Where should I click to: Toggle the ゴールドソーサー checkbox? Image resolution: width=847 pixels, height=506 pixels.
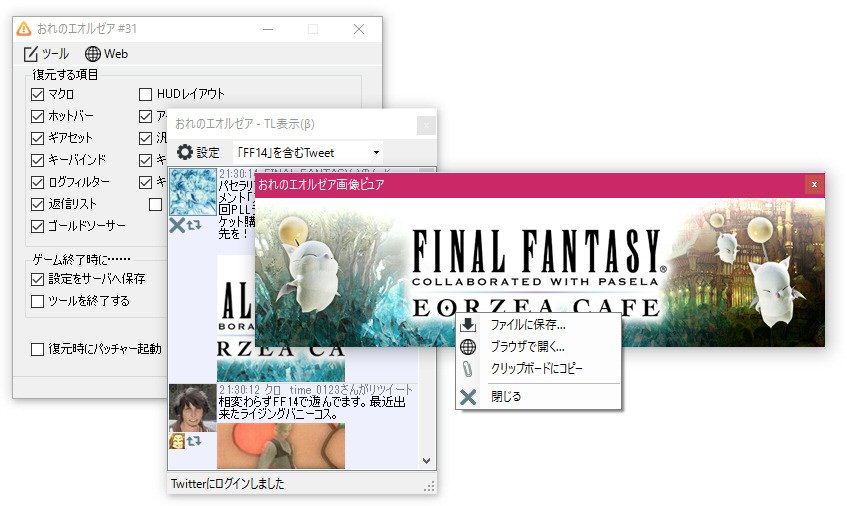(x=37, y=226)
